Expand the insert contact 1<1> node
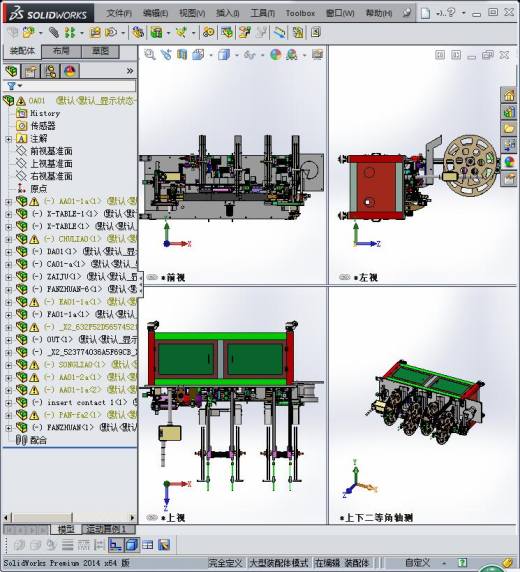 [x=8, y=403]
